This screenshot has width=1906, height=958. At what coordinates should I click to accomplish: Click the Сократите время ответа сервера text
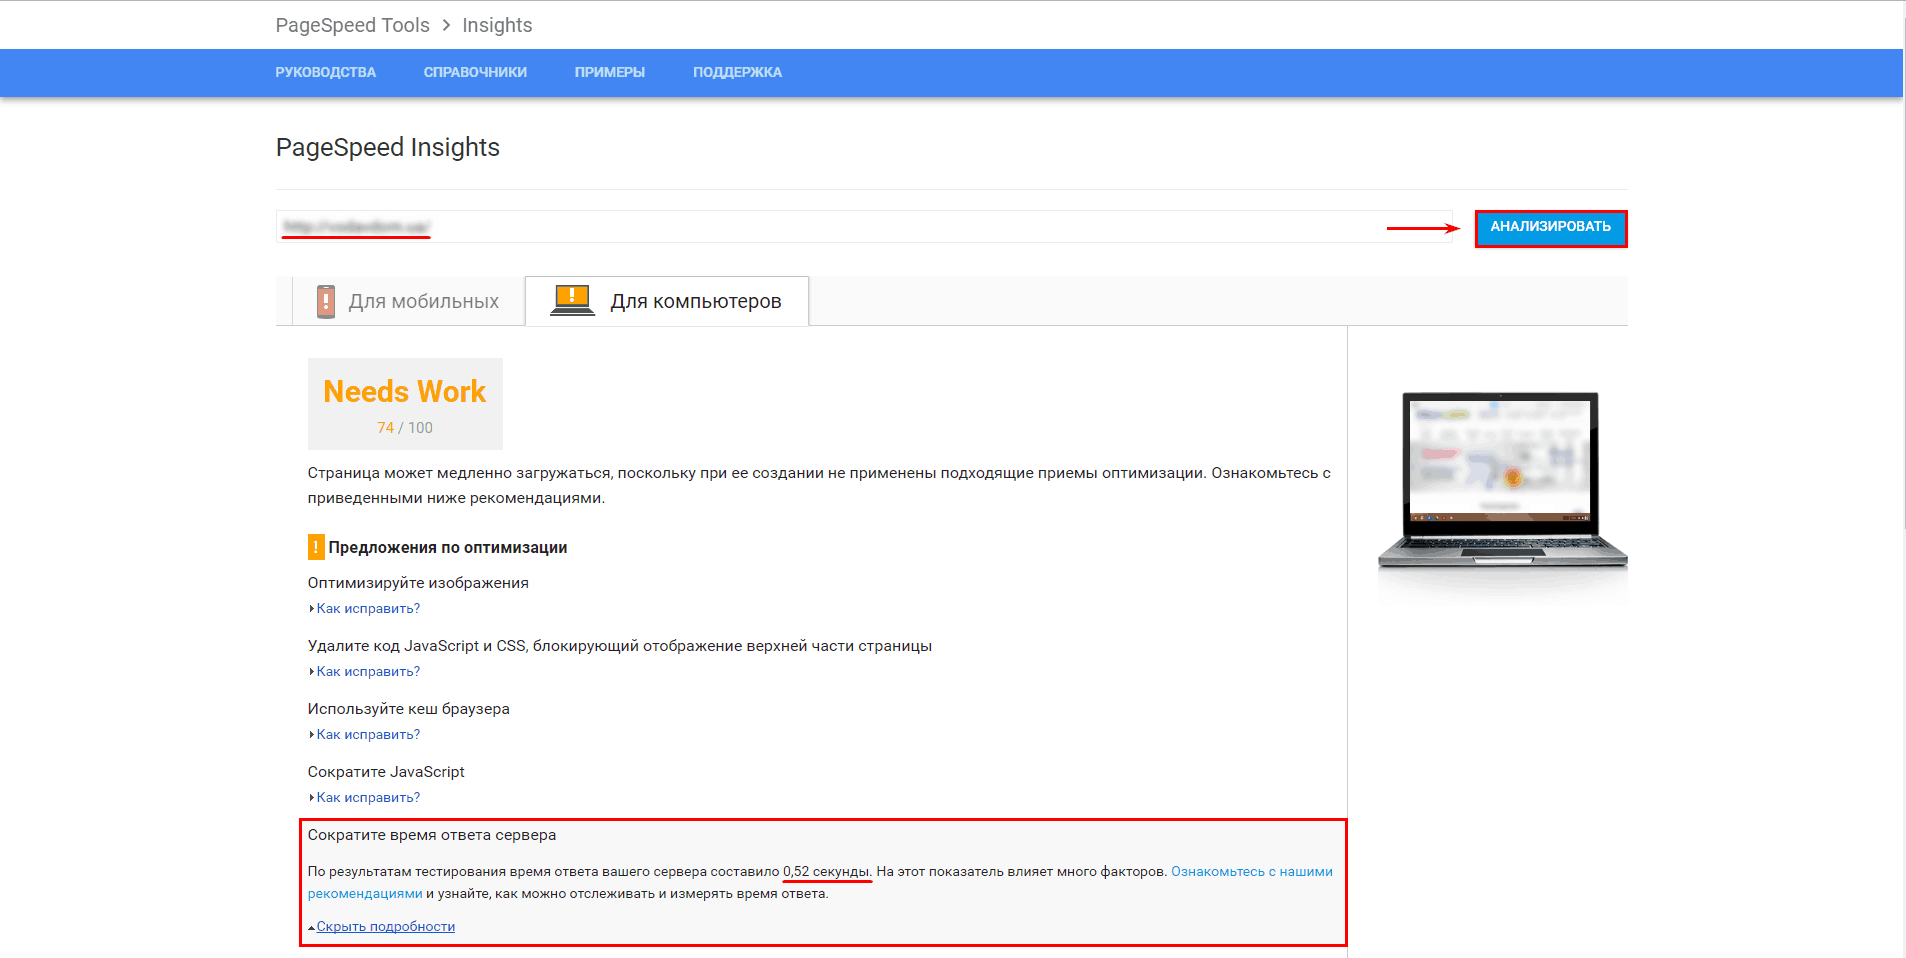pyautogui.click(x=432, y=835)
